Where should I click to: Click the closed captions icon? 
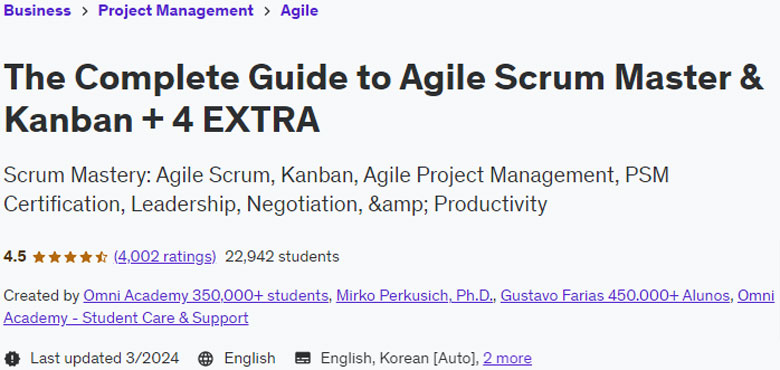[x=302, y=358]
